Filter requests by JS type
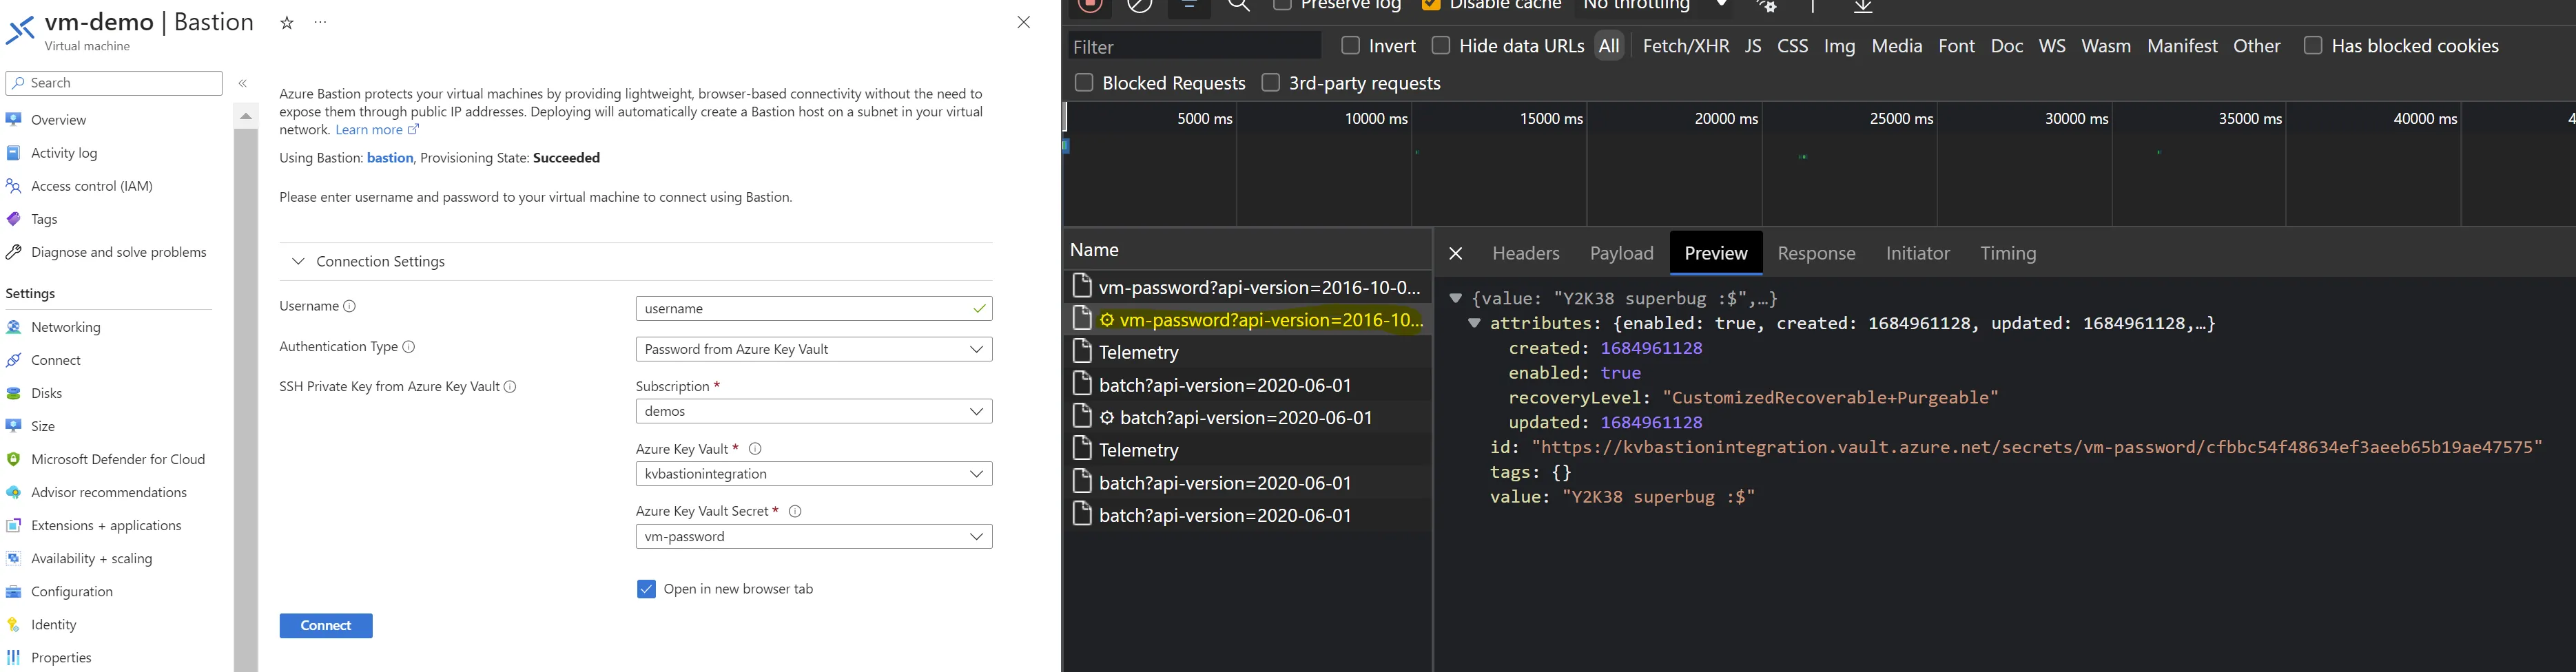This screenshot has width=2576, height=672. (1753, 46)
